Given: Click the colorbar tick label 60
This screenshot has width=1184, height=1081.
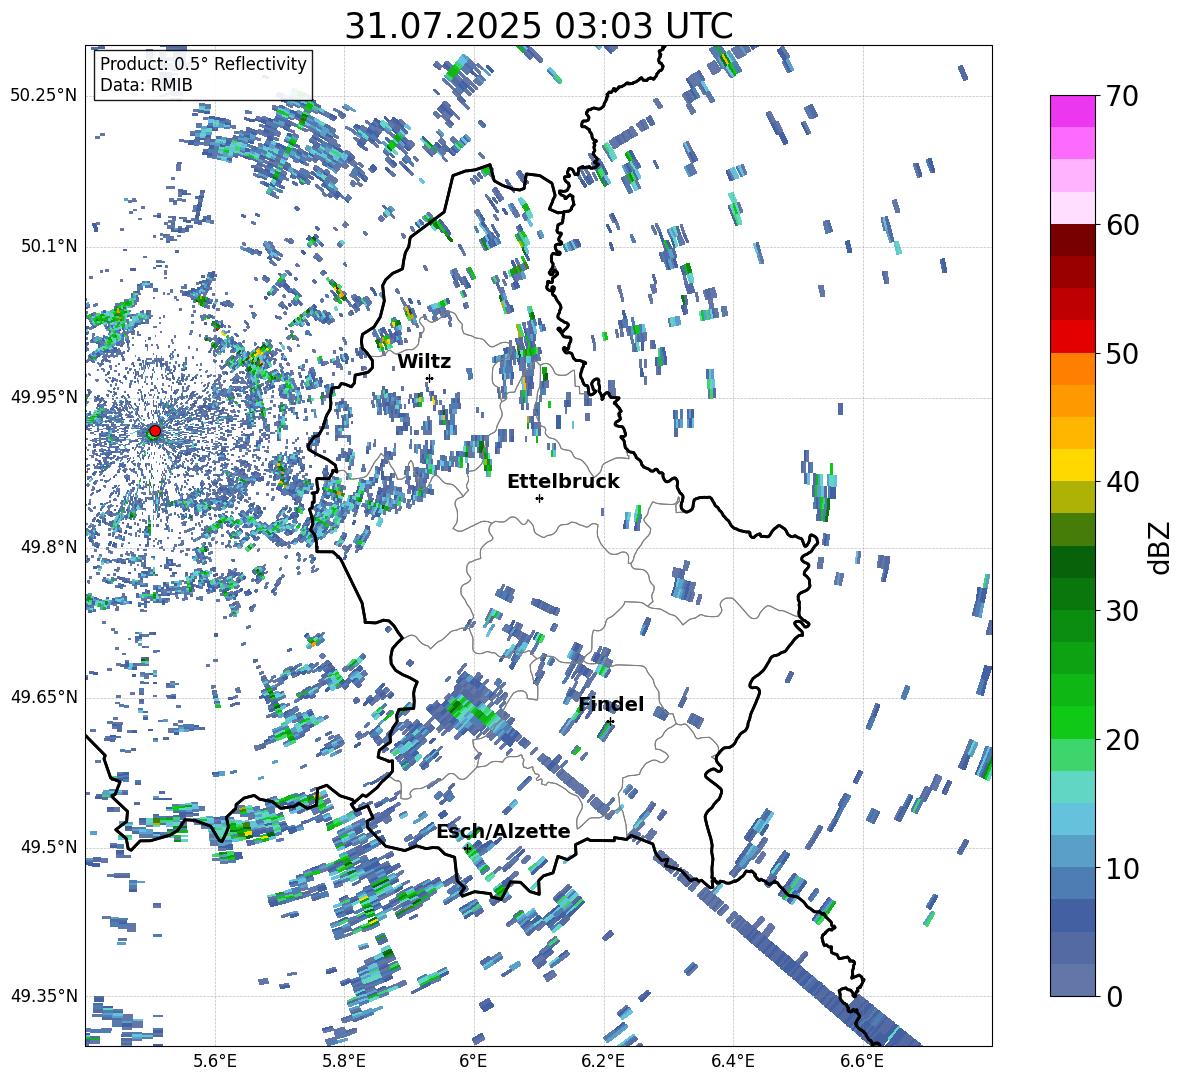Looking at the screenshot, I should 1122,225.
